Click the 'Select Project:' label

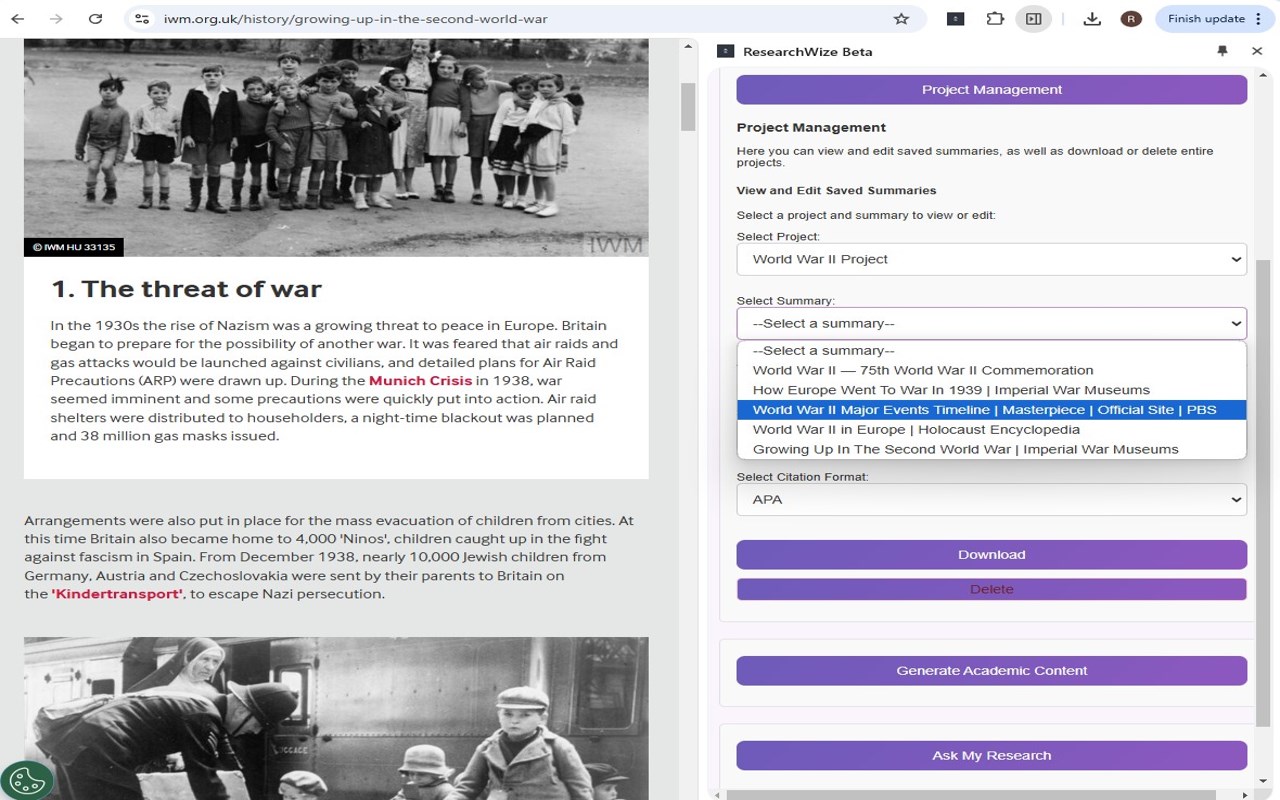(778, 237)
